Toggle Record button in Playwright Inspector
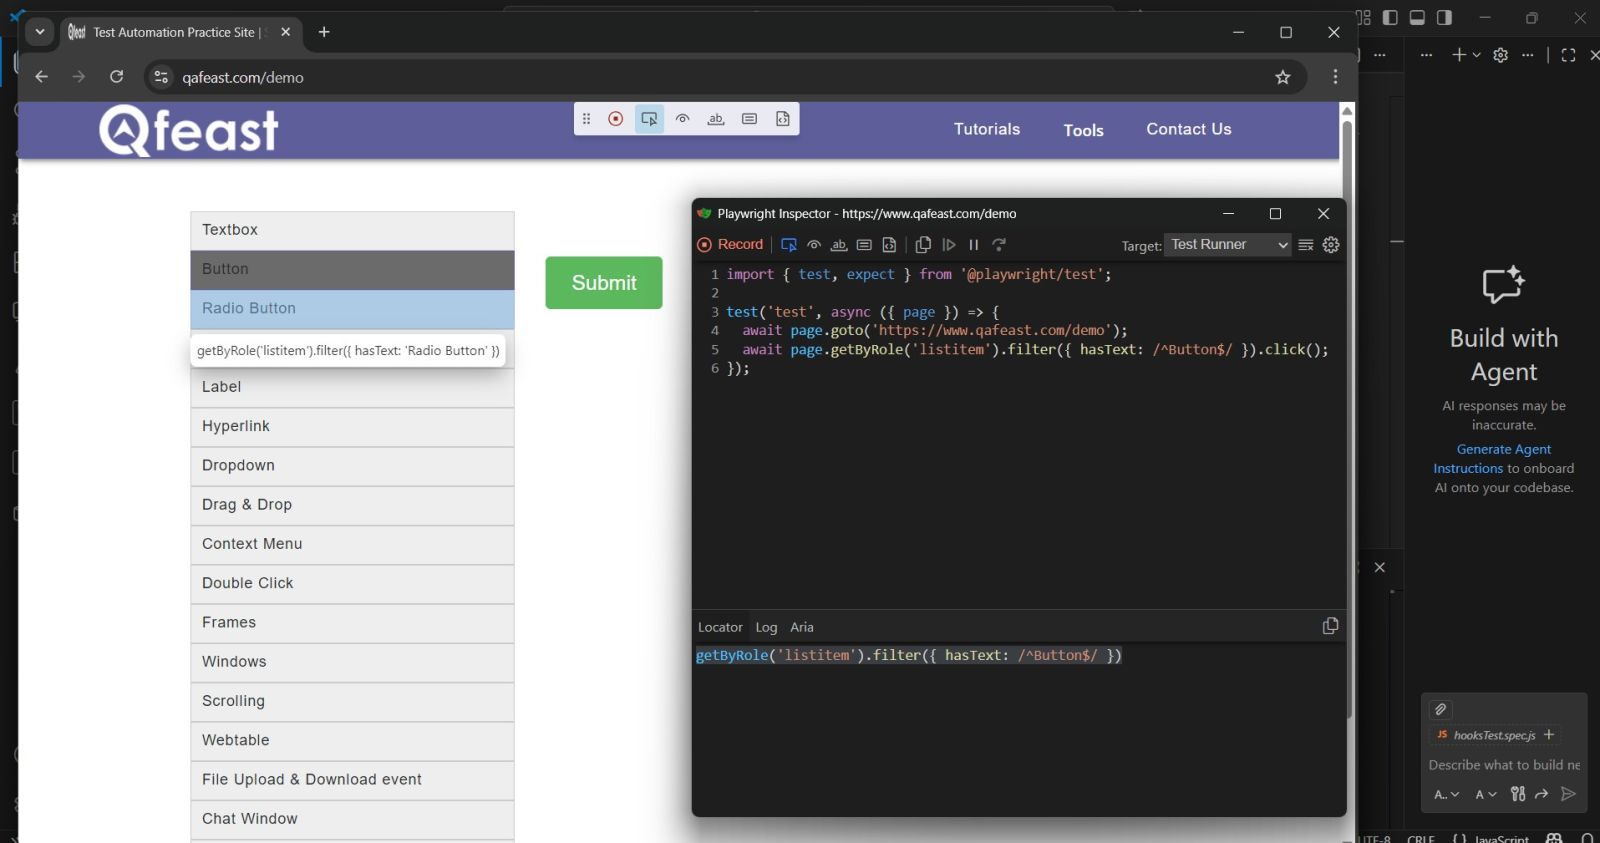This screenshot has height=843, width=1600. click(x=731, y=245)
